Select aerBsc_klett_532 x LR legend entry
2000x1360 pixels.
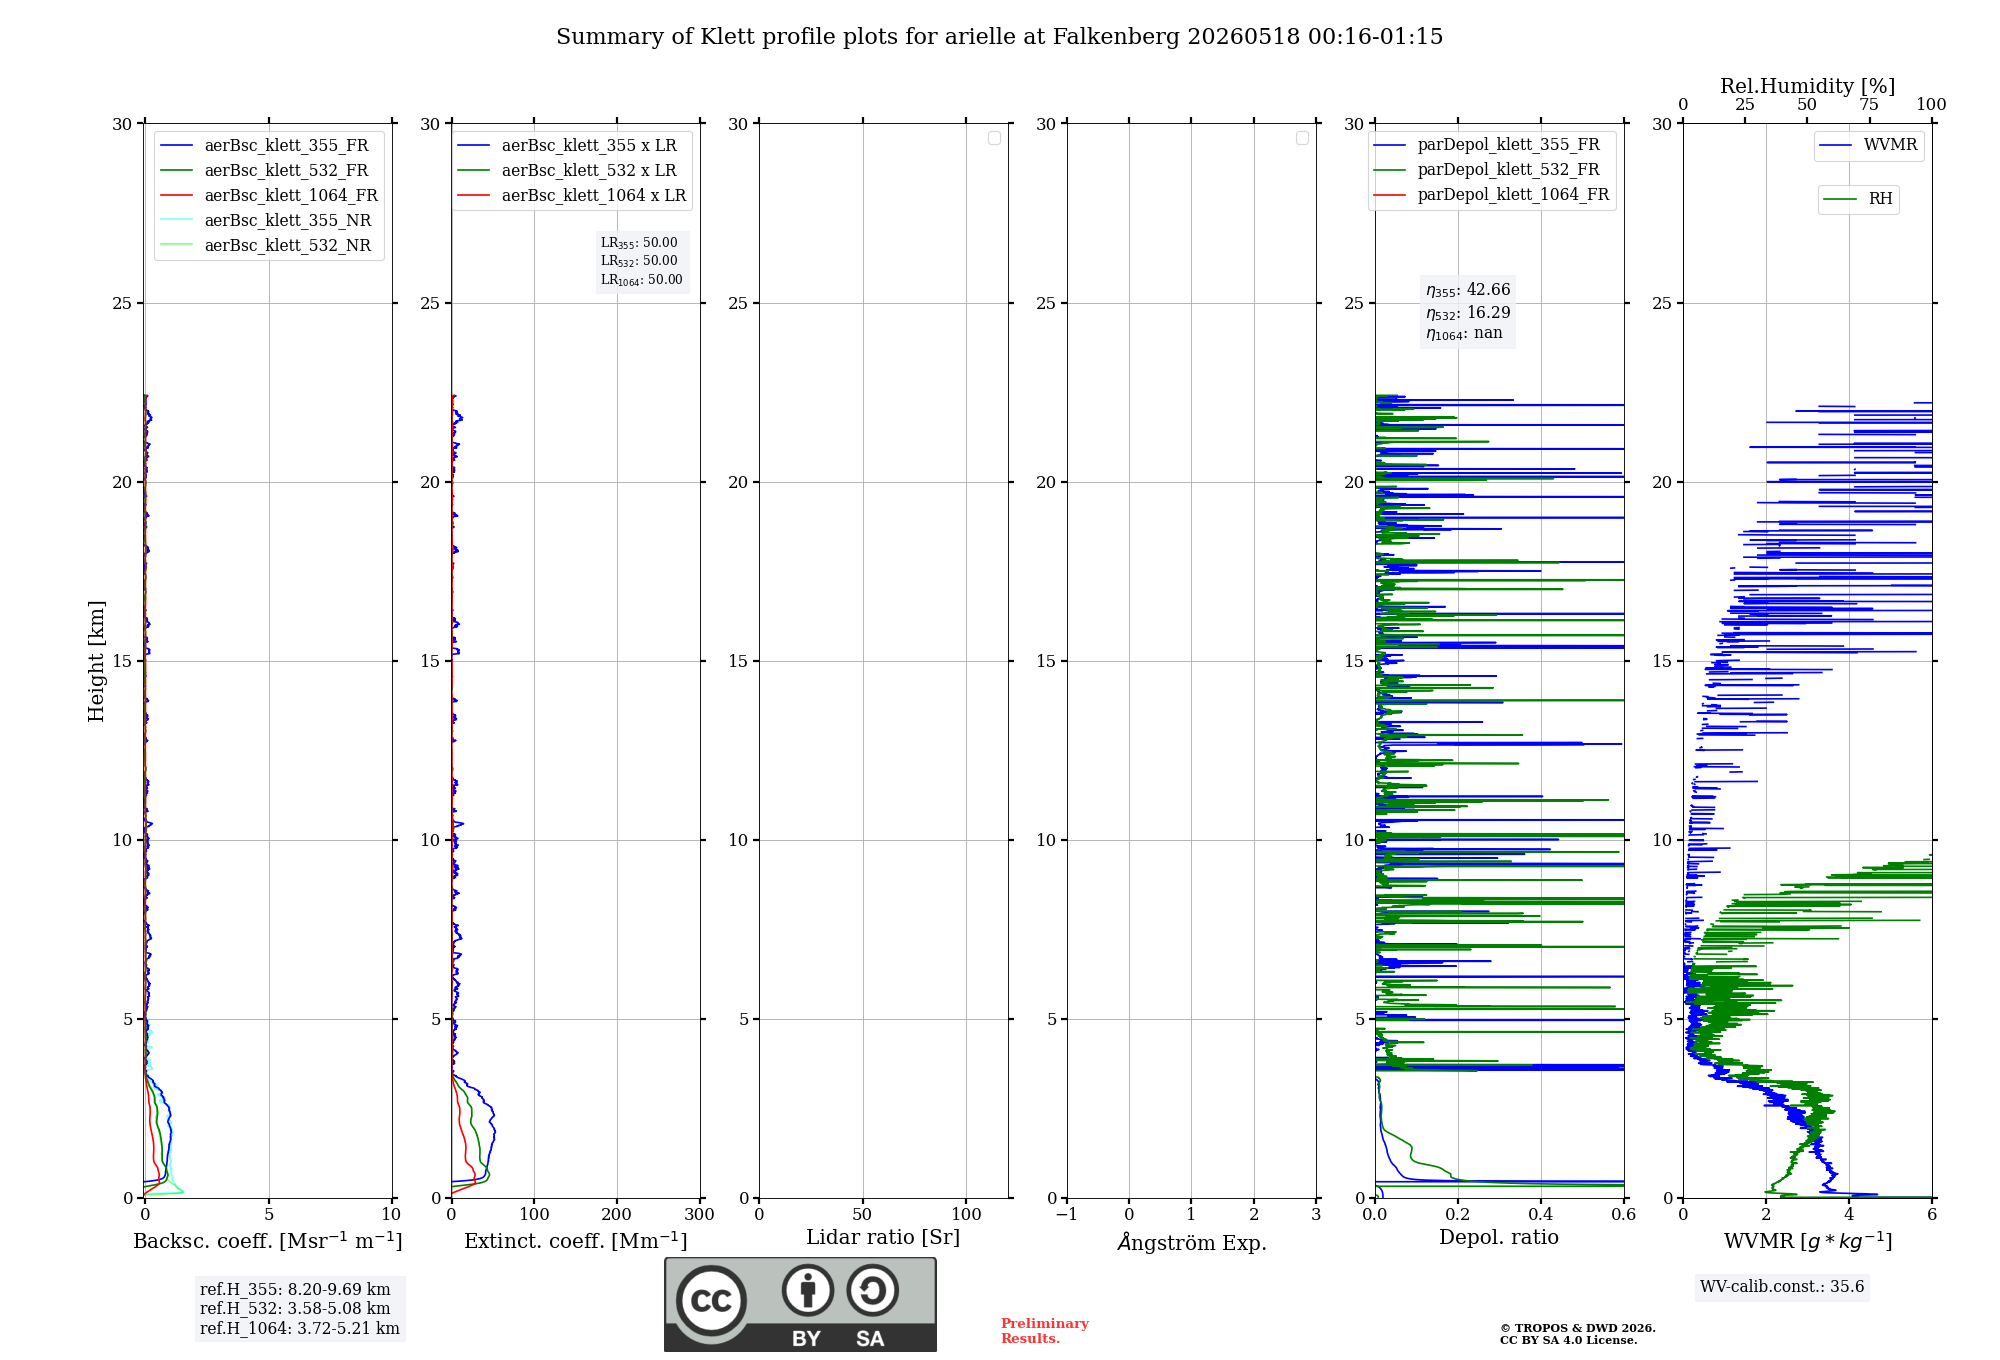(x=567, y=170)
